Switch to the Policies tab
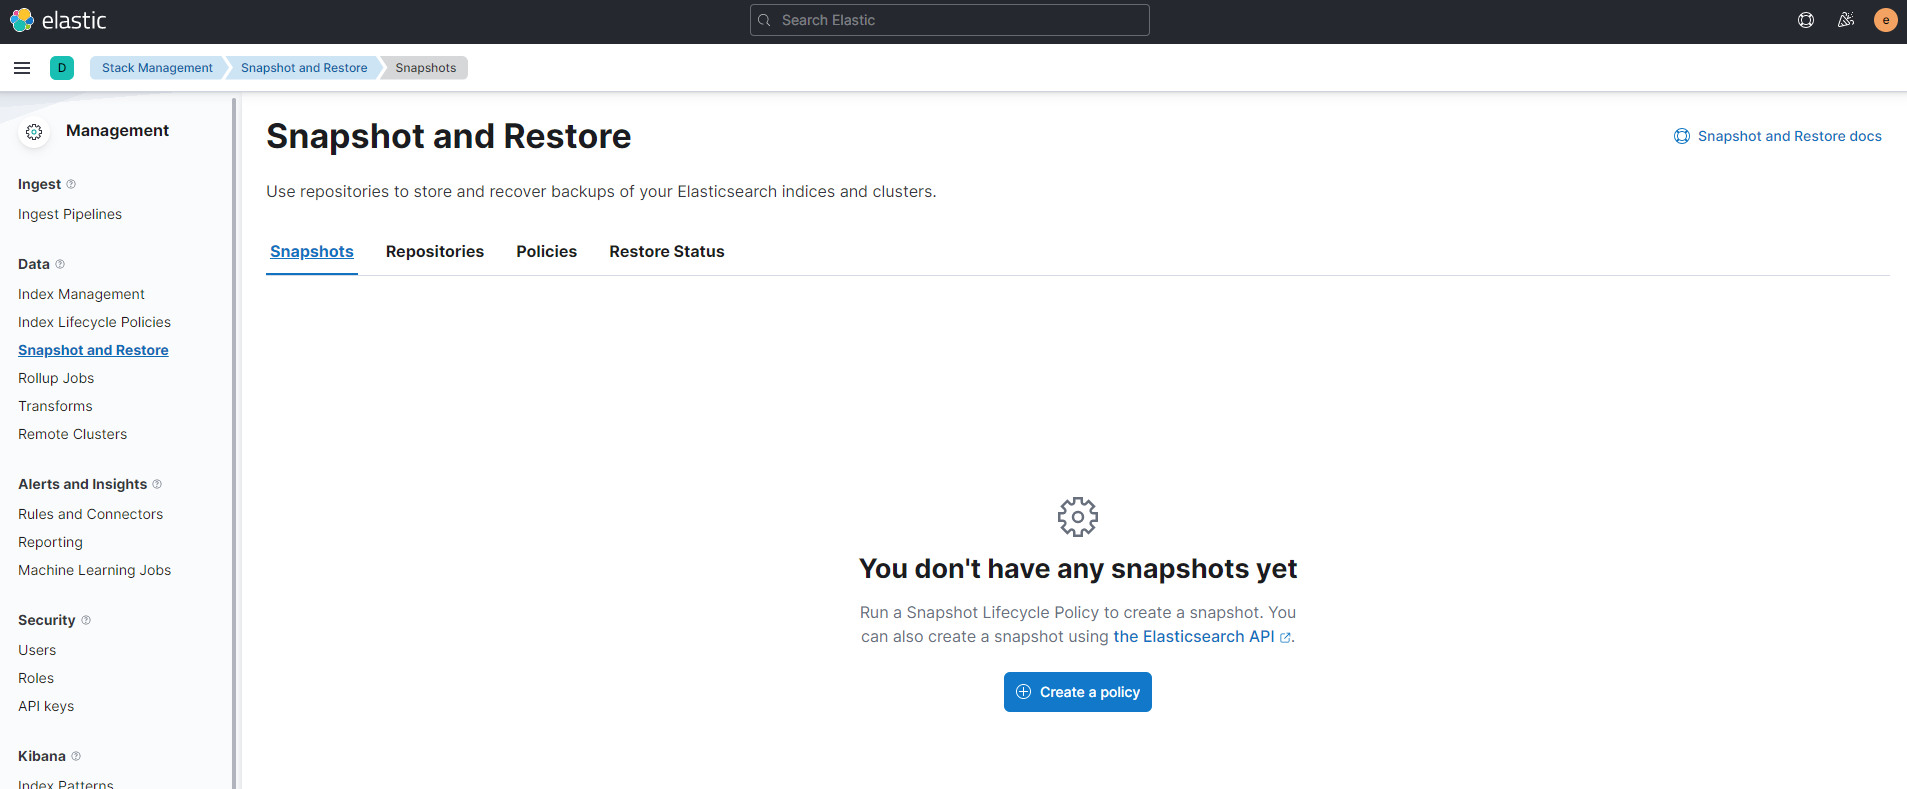The height and width of the screenshot is (789, 1907). tap(547, 252)
